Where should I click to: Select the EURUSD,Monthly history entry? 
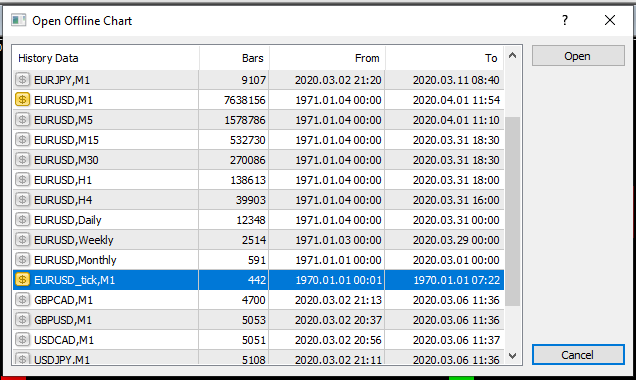coord(258,260)
